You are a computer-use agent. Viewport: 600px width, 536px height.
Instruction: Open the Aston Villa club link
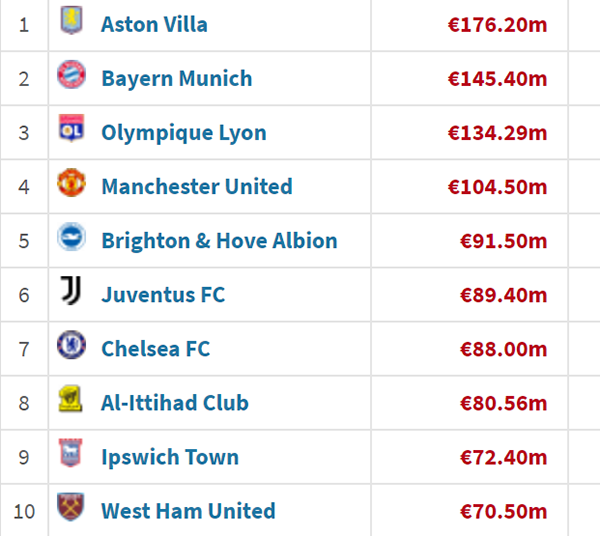click(154, 24)
